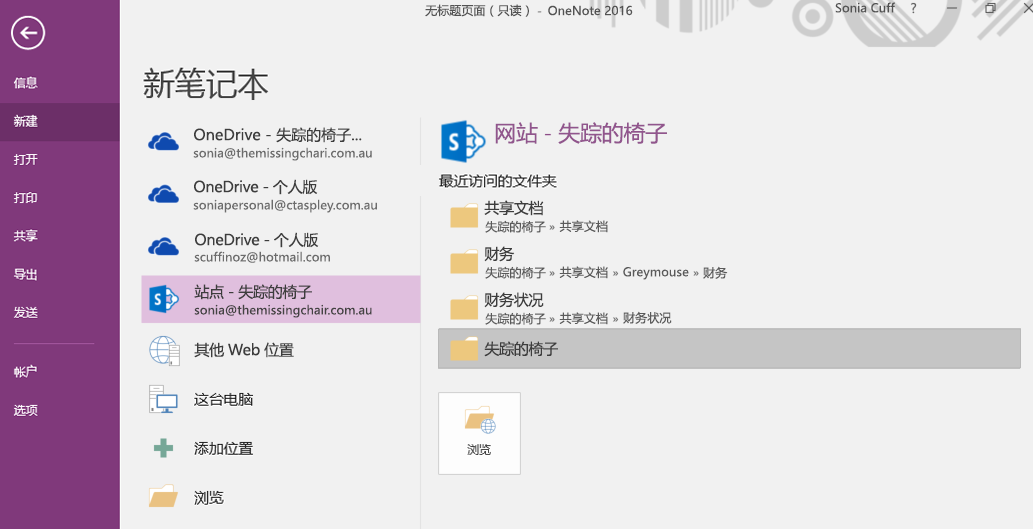The image size is (1033, 529).
Task: Click path 失踪的椅子 » 共享文档 » Greymouse » 财务
Action: tap(606, 273)
